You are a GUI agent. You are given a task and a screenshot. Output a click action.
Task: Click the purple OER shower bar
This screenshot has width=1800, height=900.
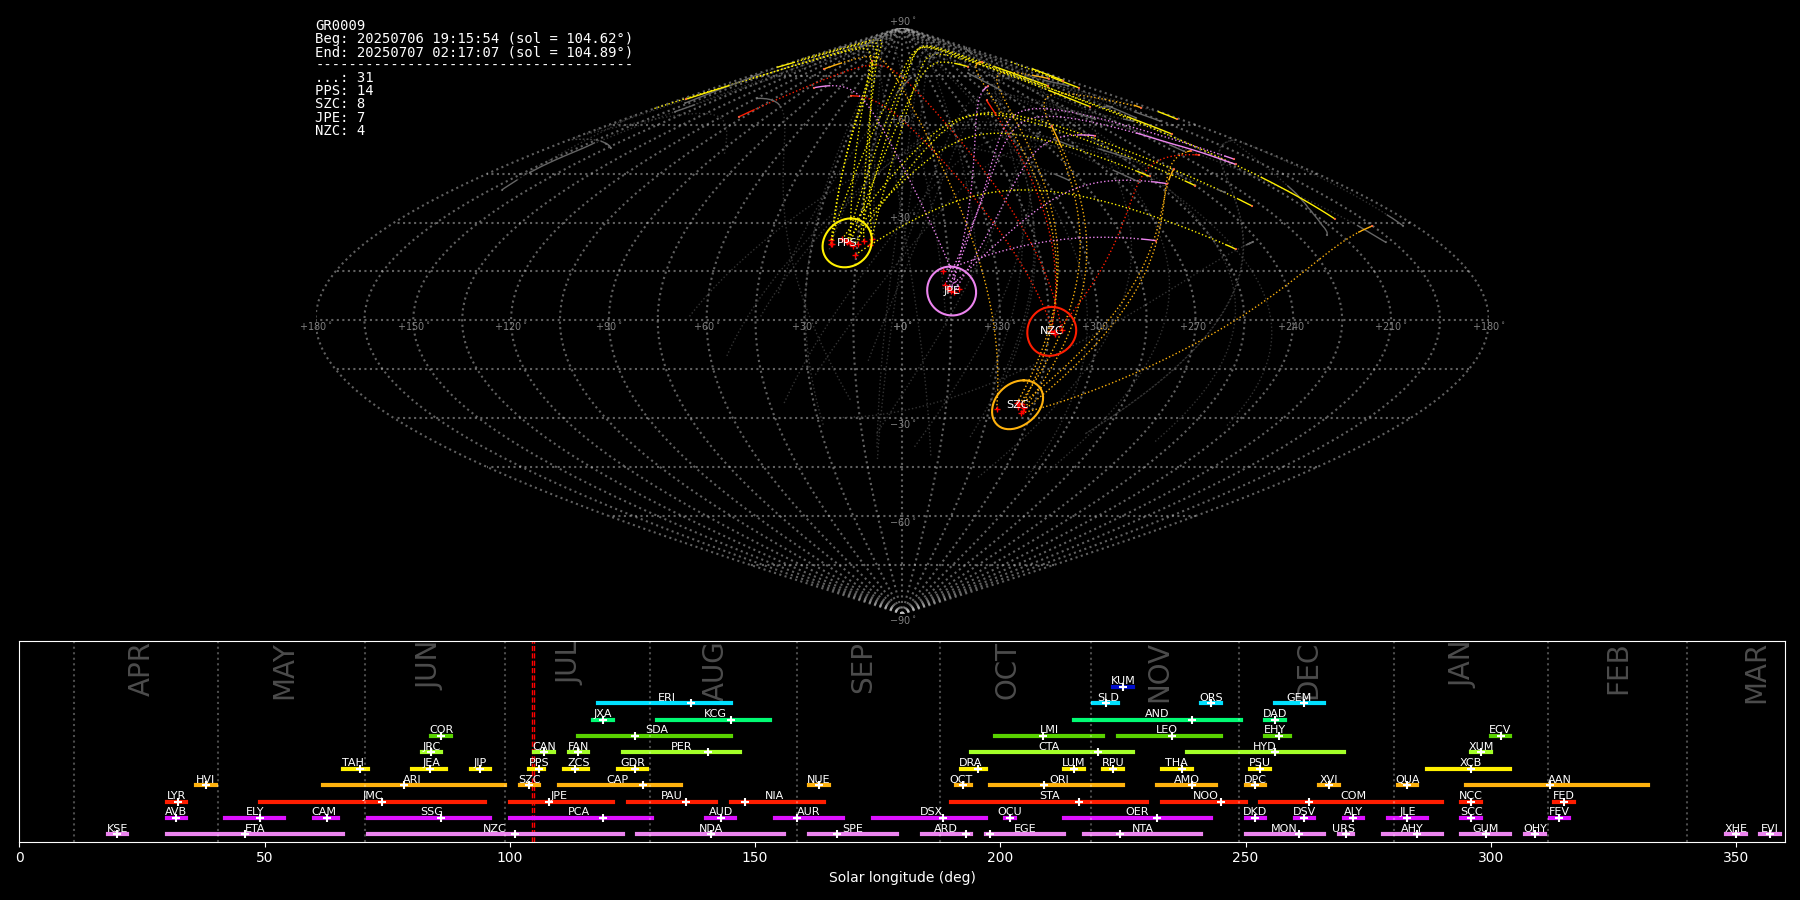click(1137, 818)
